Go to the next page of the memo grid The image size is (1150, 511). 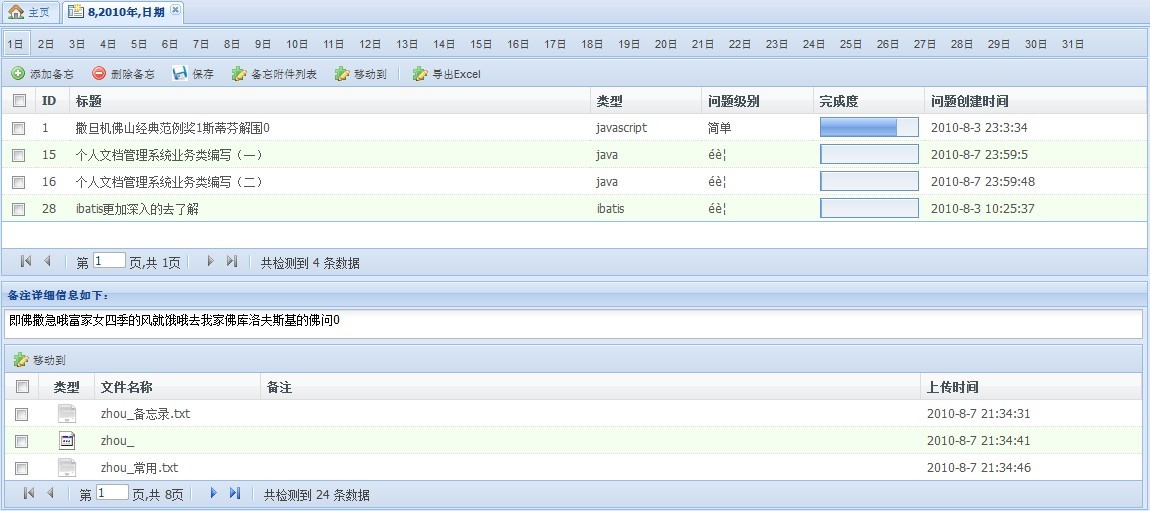click(210, 261)
